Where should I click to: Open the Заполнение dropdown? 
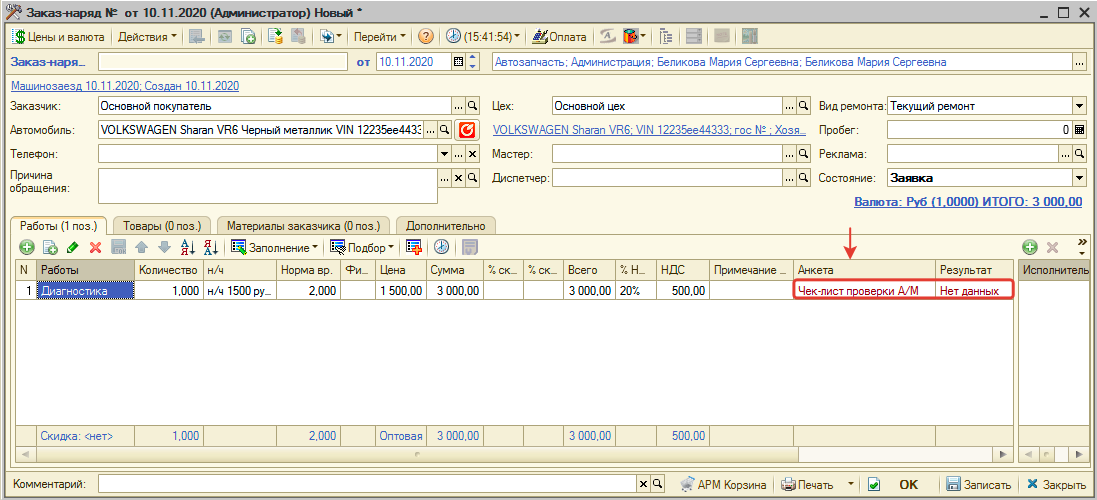[x=274, y=247]
